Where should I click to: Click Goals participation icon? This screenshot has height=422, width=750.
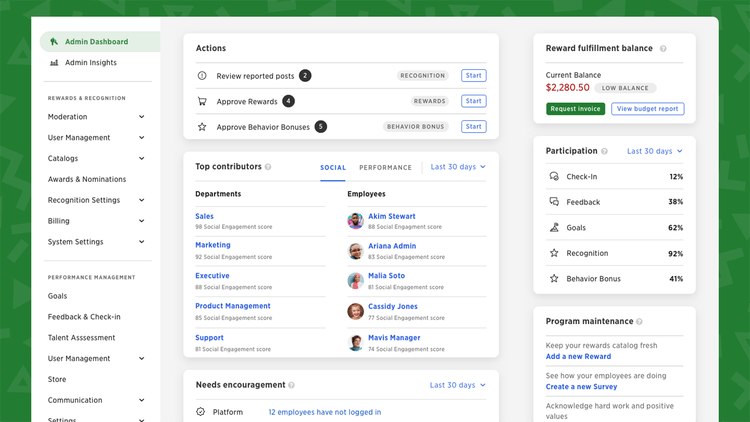[x=554, y=227]
